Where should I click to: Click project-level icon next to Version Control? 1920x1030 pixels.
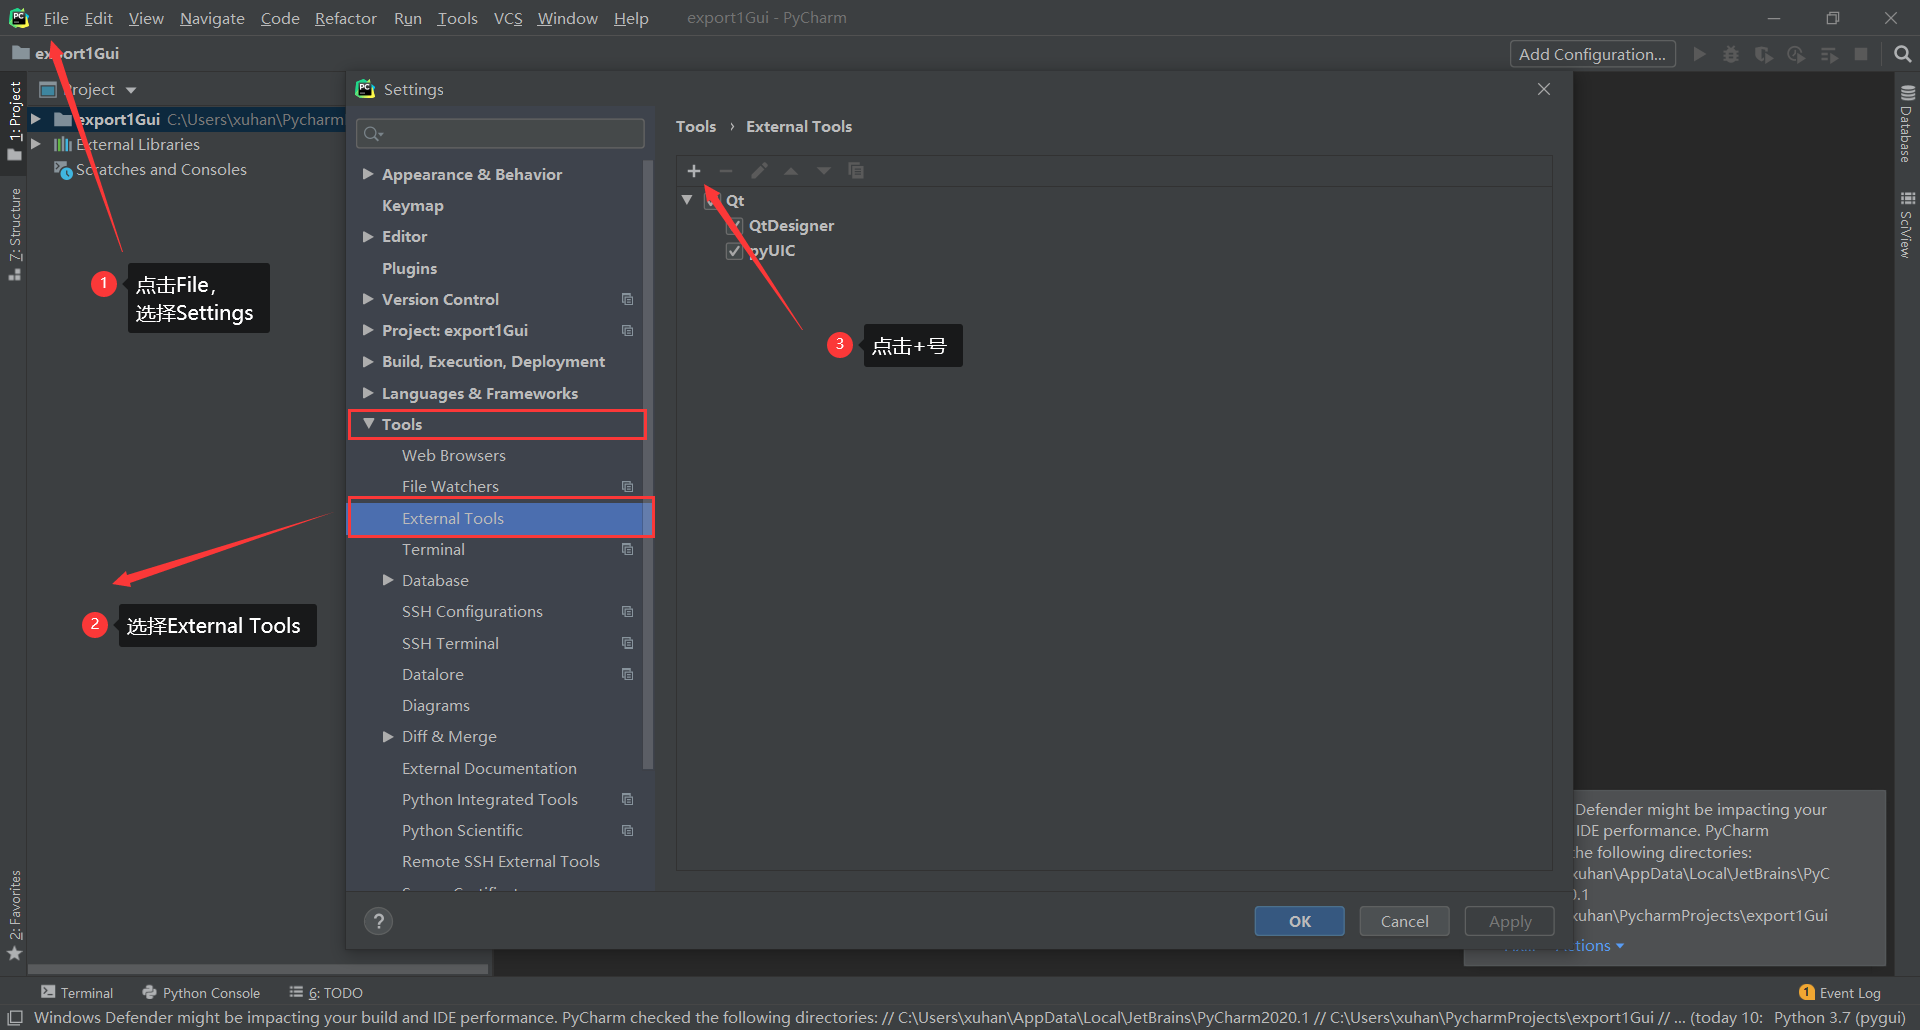coord(627,299)
